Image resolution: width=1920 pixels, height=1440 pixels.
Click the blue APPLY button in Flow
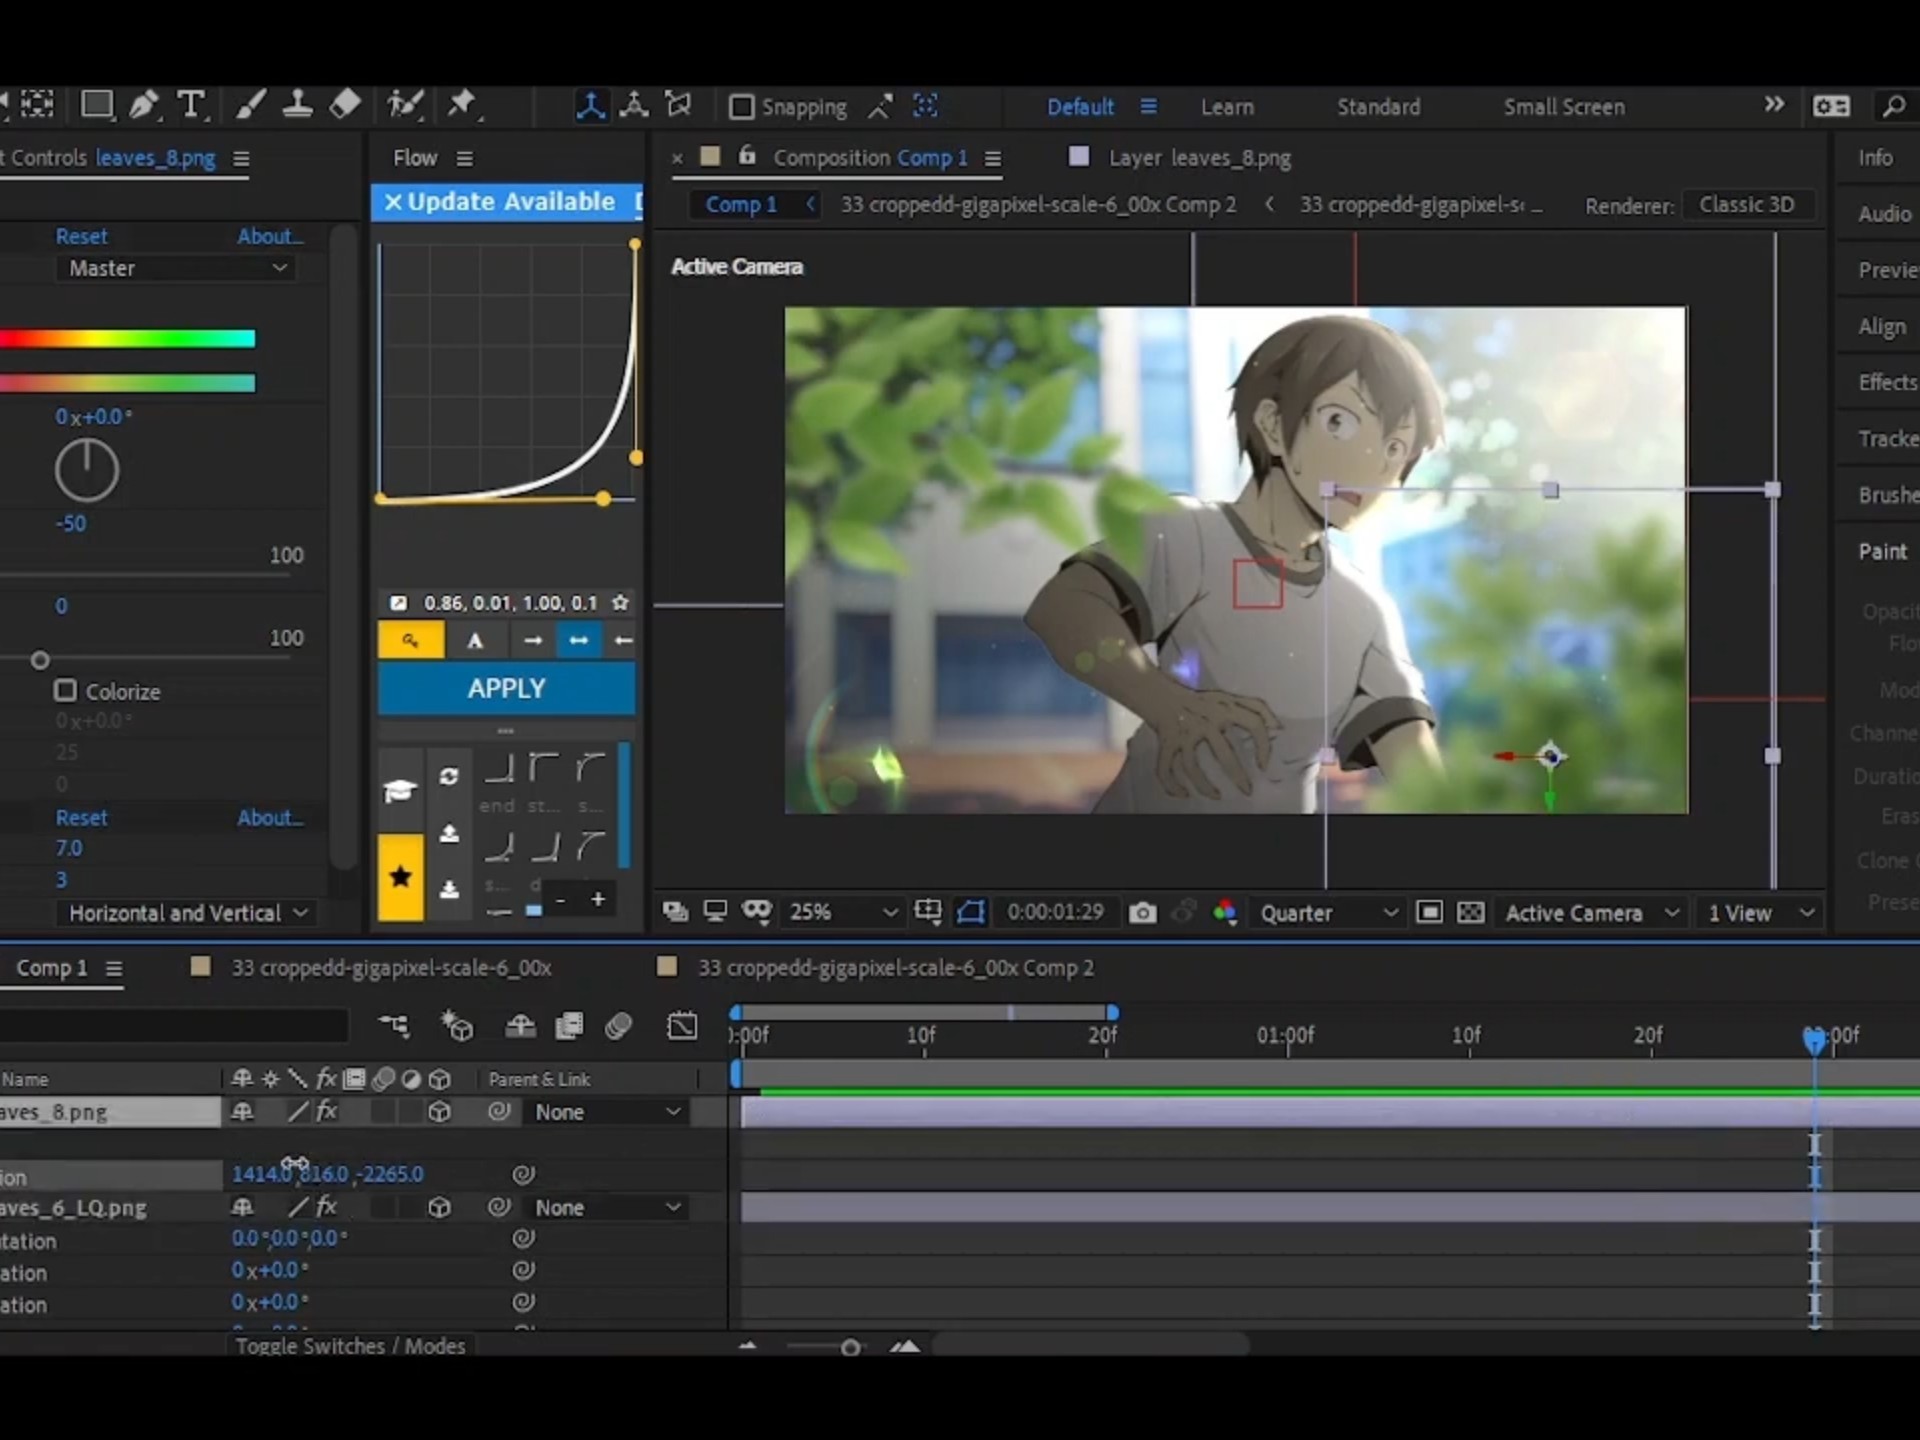(506, 688)
